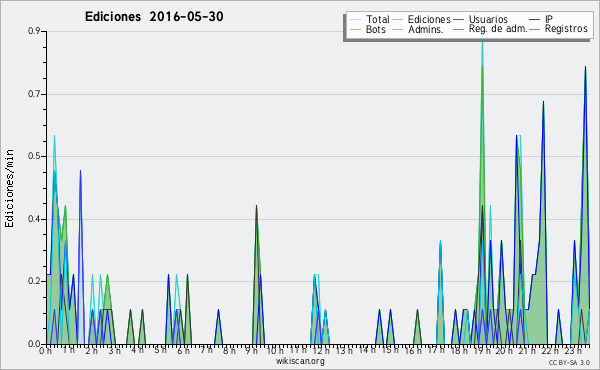Image resolution: width=600 pixels, height=370 pixels.
Task: Click the '10 h' x-axis label
Action: (275, 350)
